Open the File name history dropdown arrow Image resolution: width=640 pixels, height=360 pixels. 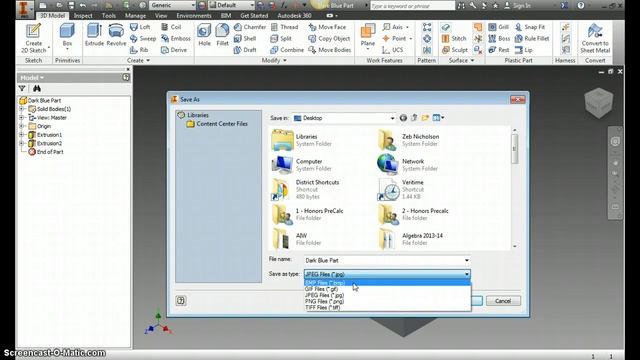(x=467, y=260)
